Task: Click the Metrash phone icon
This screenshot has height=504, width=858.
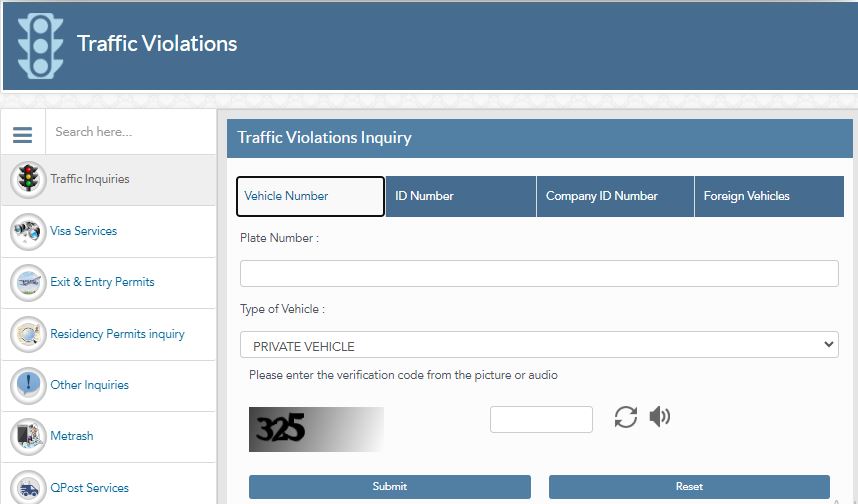Action: pos(28,436)
